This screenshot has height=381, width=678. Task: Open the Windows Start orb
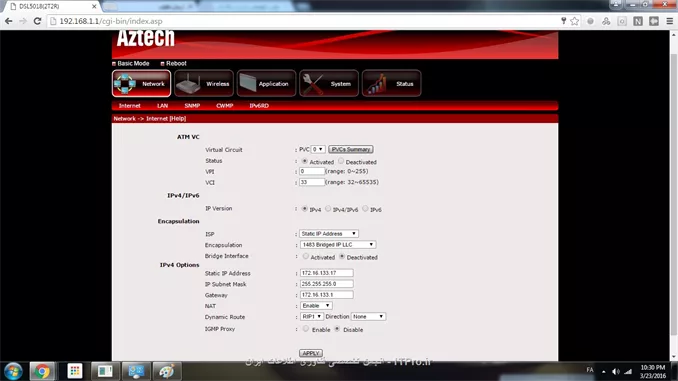tap(13, 371)
